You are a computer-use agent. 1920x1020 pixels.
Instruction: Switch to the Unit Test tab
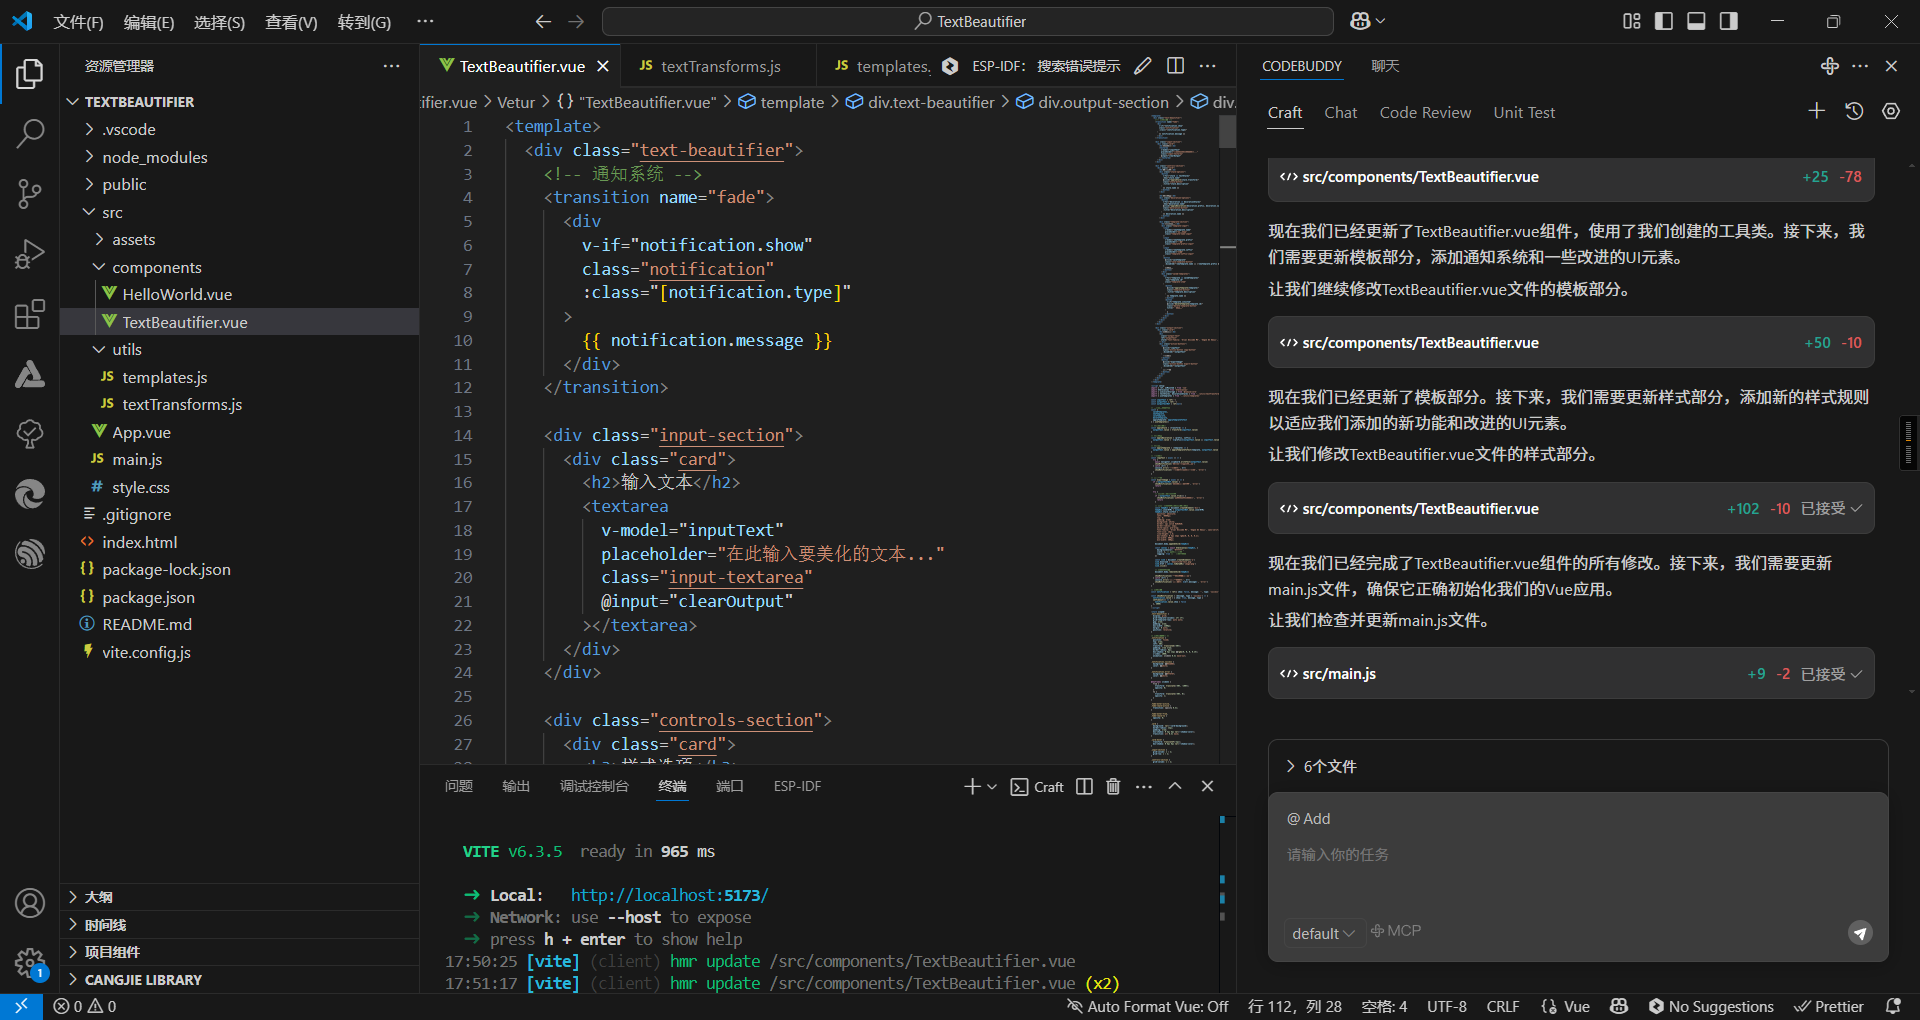point(1524,113)
